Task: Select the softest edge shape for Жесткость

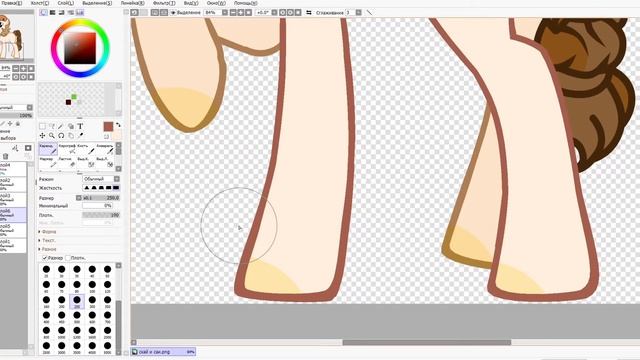Action: (87, 188)
